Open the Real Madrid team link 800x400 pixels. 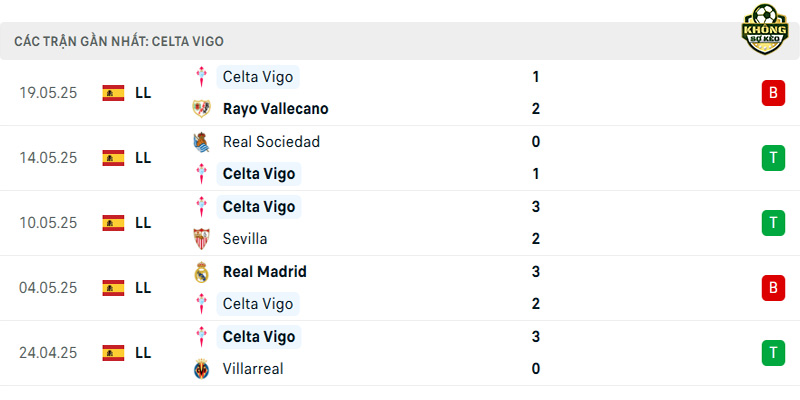point(265,272)
